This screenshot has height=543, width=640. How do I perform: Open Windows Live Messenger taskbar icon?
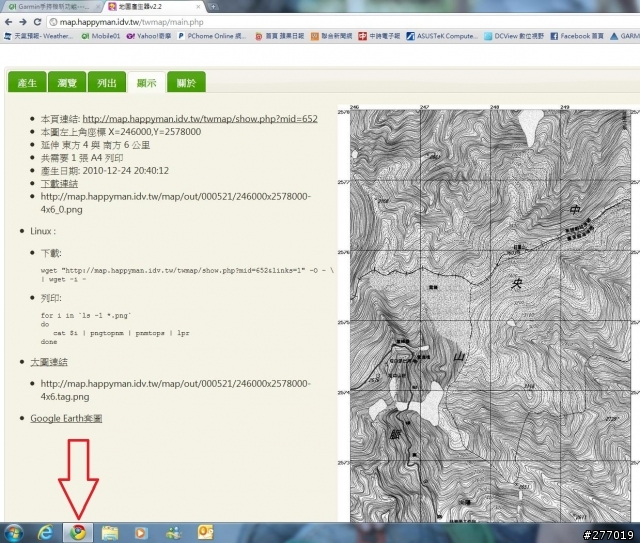174,532
